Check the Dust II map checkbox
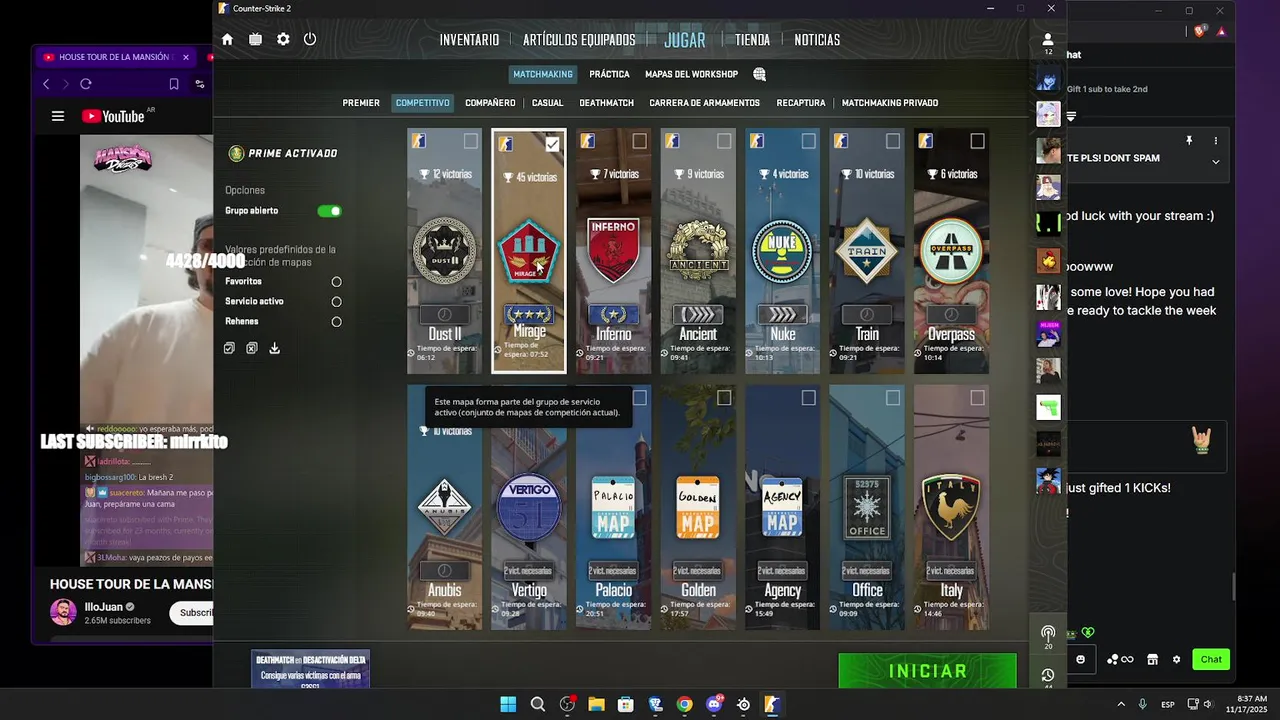 tap(471, 141)
